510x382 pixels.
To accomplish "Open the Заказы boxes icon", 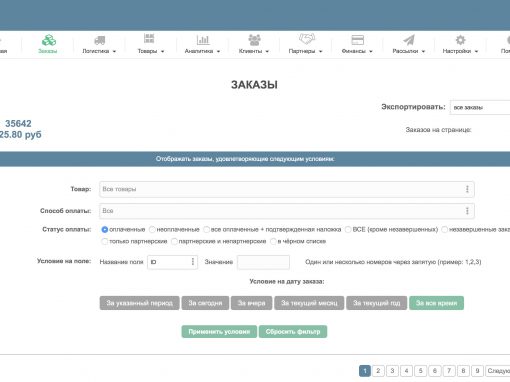I will 49,40.
